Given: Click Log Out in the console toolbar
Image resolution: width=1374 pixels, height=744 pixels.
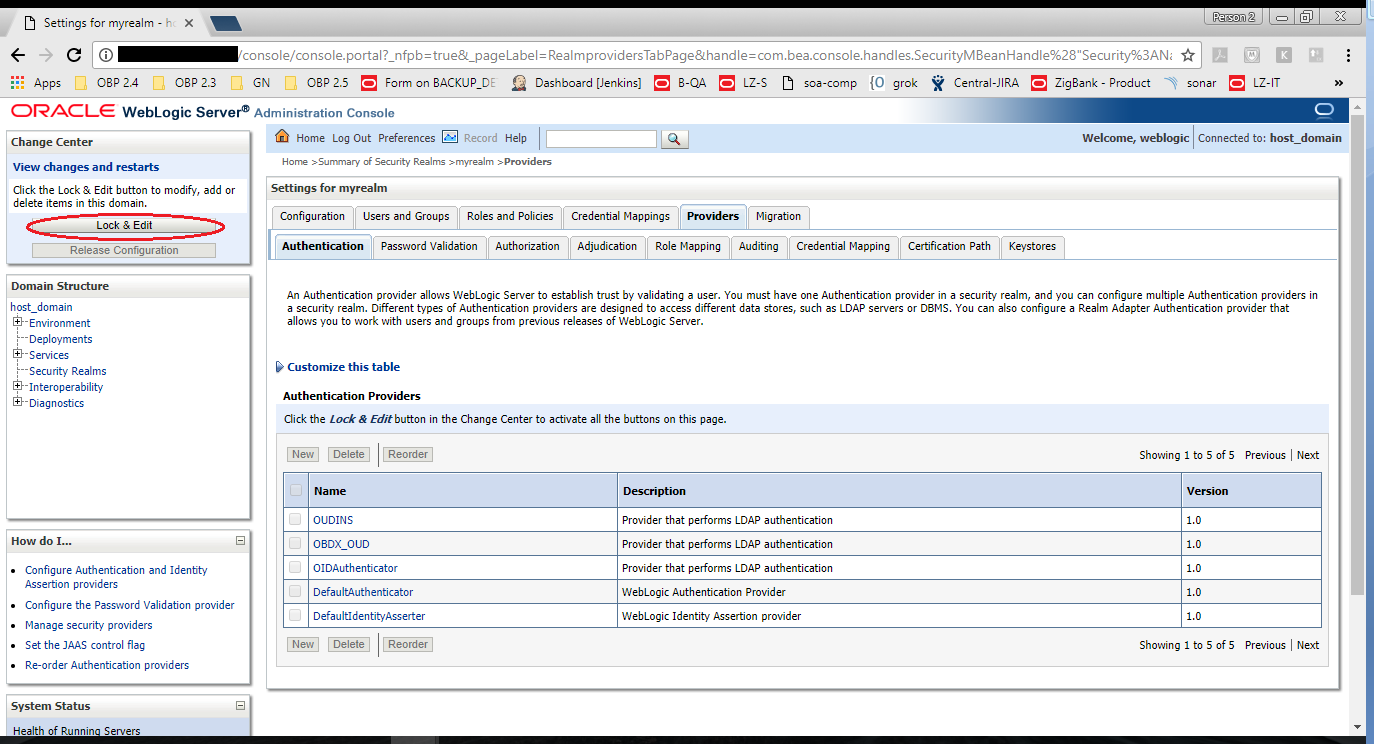Looking at the screenshot, I should tap(351, 138).
